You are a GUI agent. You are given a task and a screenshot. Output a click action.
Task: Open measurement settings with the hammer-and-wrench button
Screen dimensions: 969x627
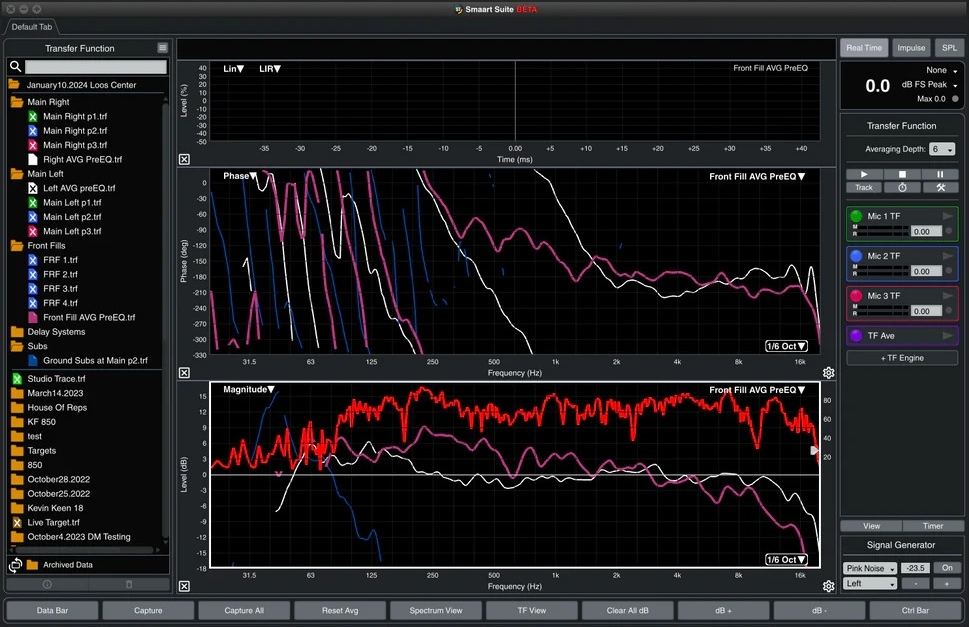tap(940, 188)
